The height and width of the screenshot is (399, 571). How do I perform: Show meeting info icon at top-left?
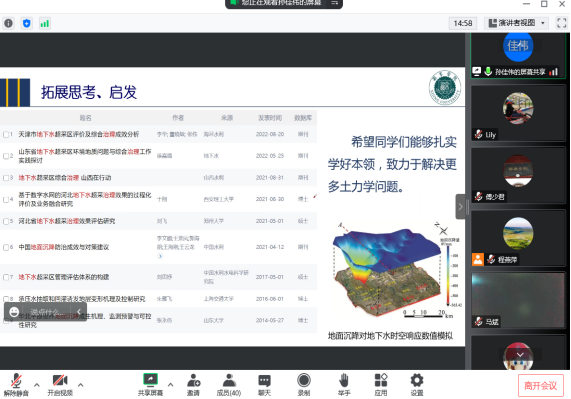click(8, 23)
